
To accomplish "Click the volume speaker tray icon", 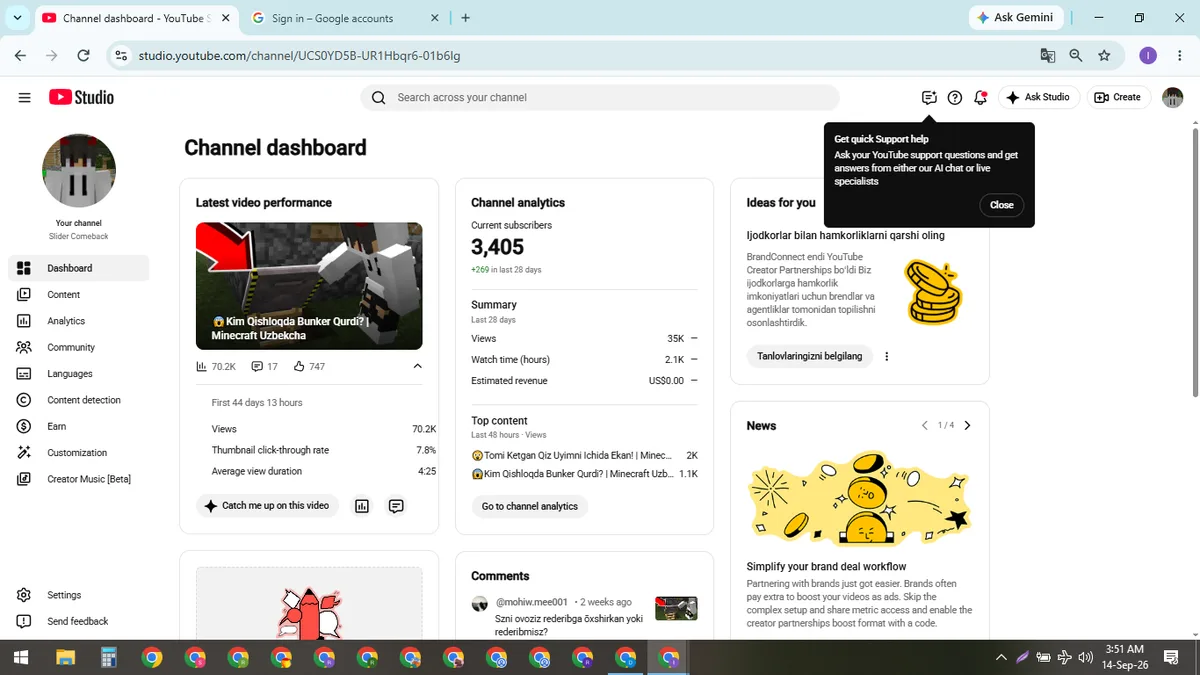I will [1085, 657].
